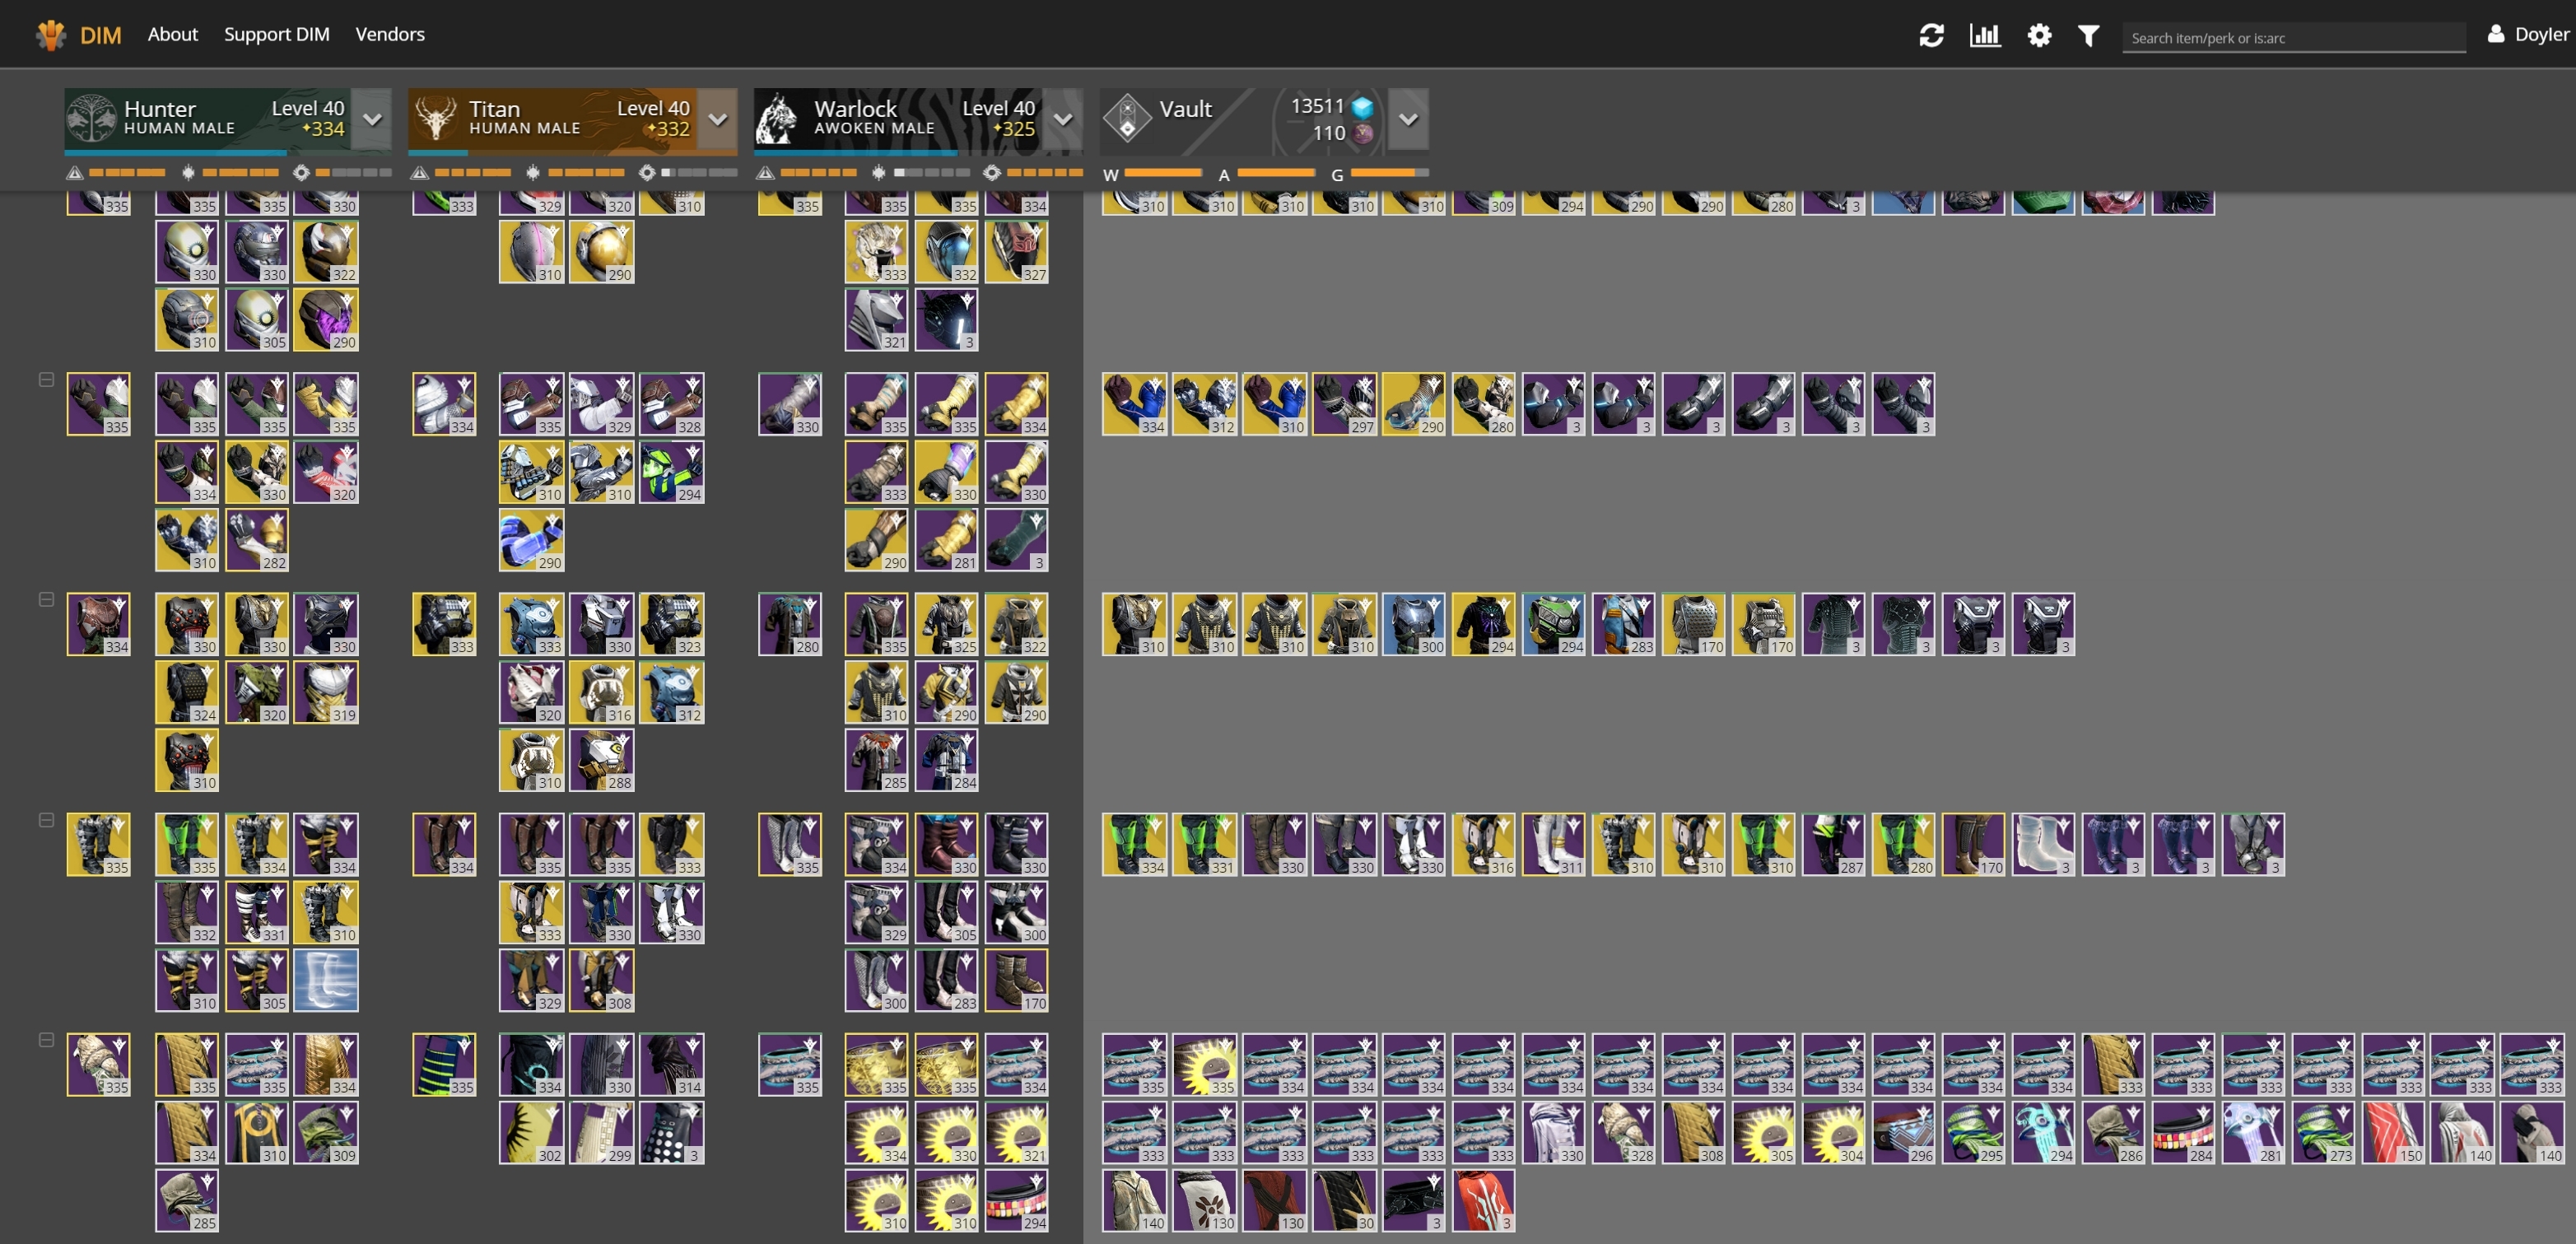Select vault sun-emblem item rated 305
The image size is (2576, 1244).
(x=1764, y=1132)
